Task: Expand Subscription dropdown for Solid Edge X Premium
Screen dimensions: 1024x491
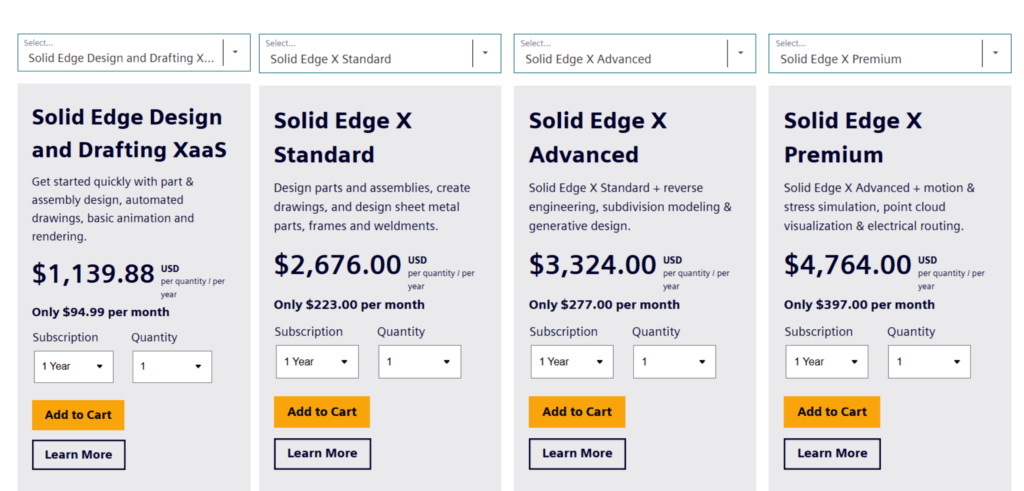Action: point(827,361)
